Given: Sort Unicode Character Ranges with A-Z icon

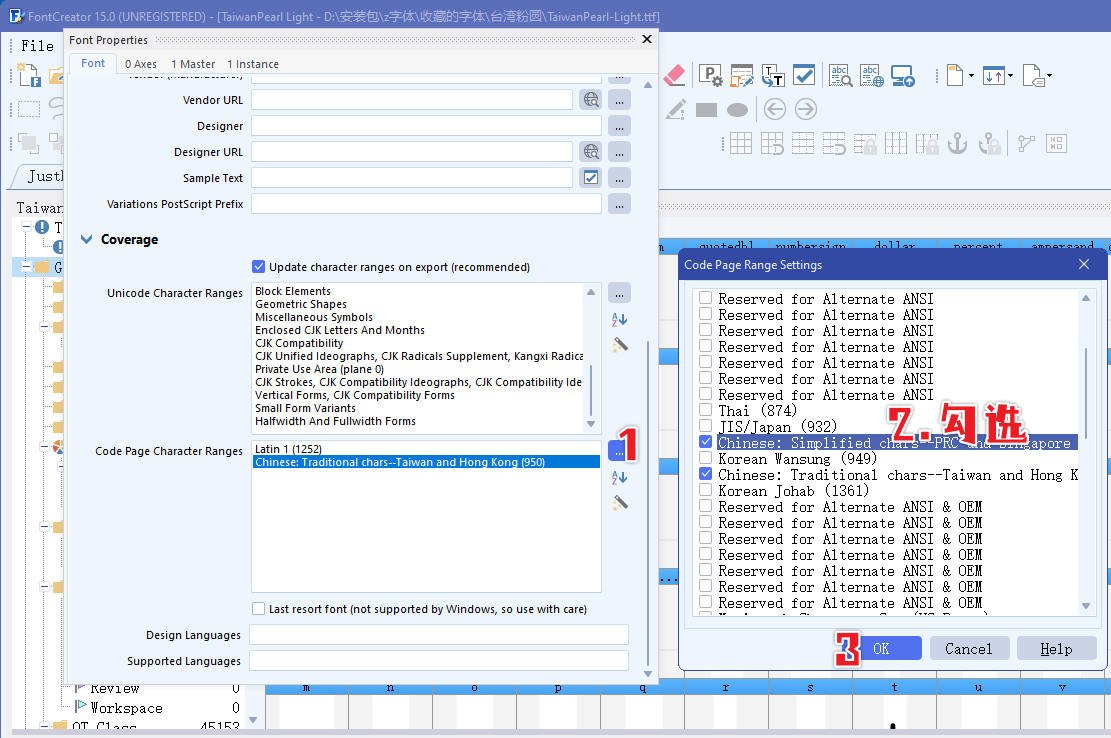Looking at the screenshot, I should 619,319.
